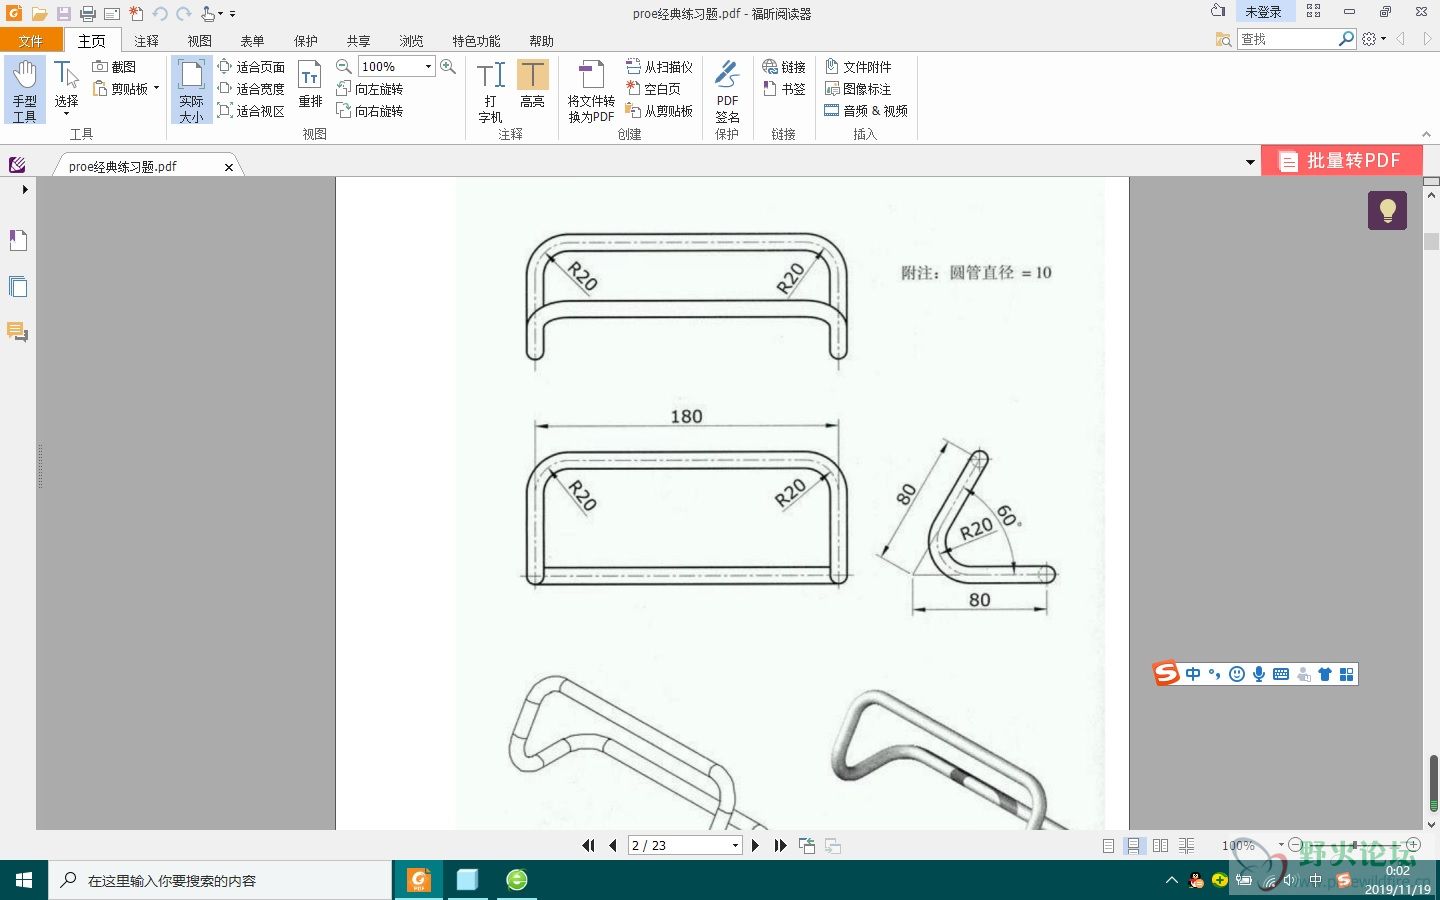Open the 100% zoom combo box in ribbon

click(x=396, y=67)
